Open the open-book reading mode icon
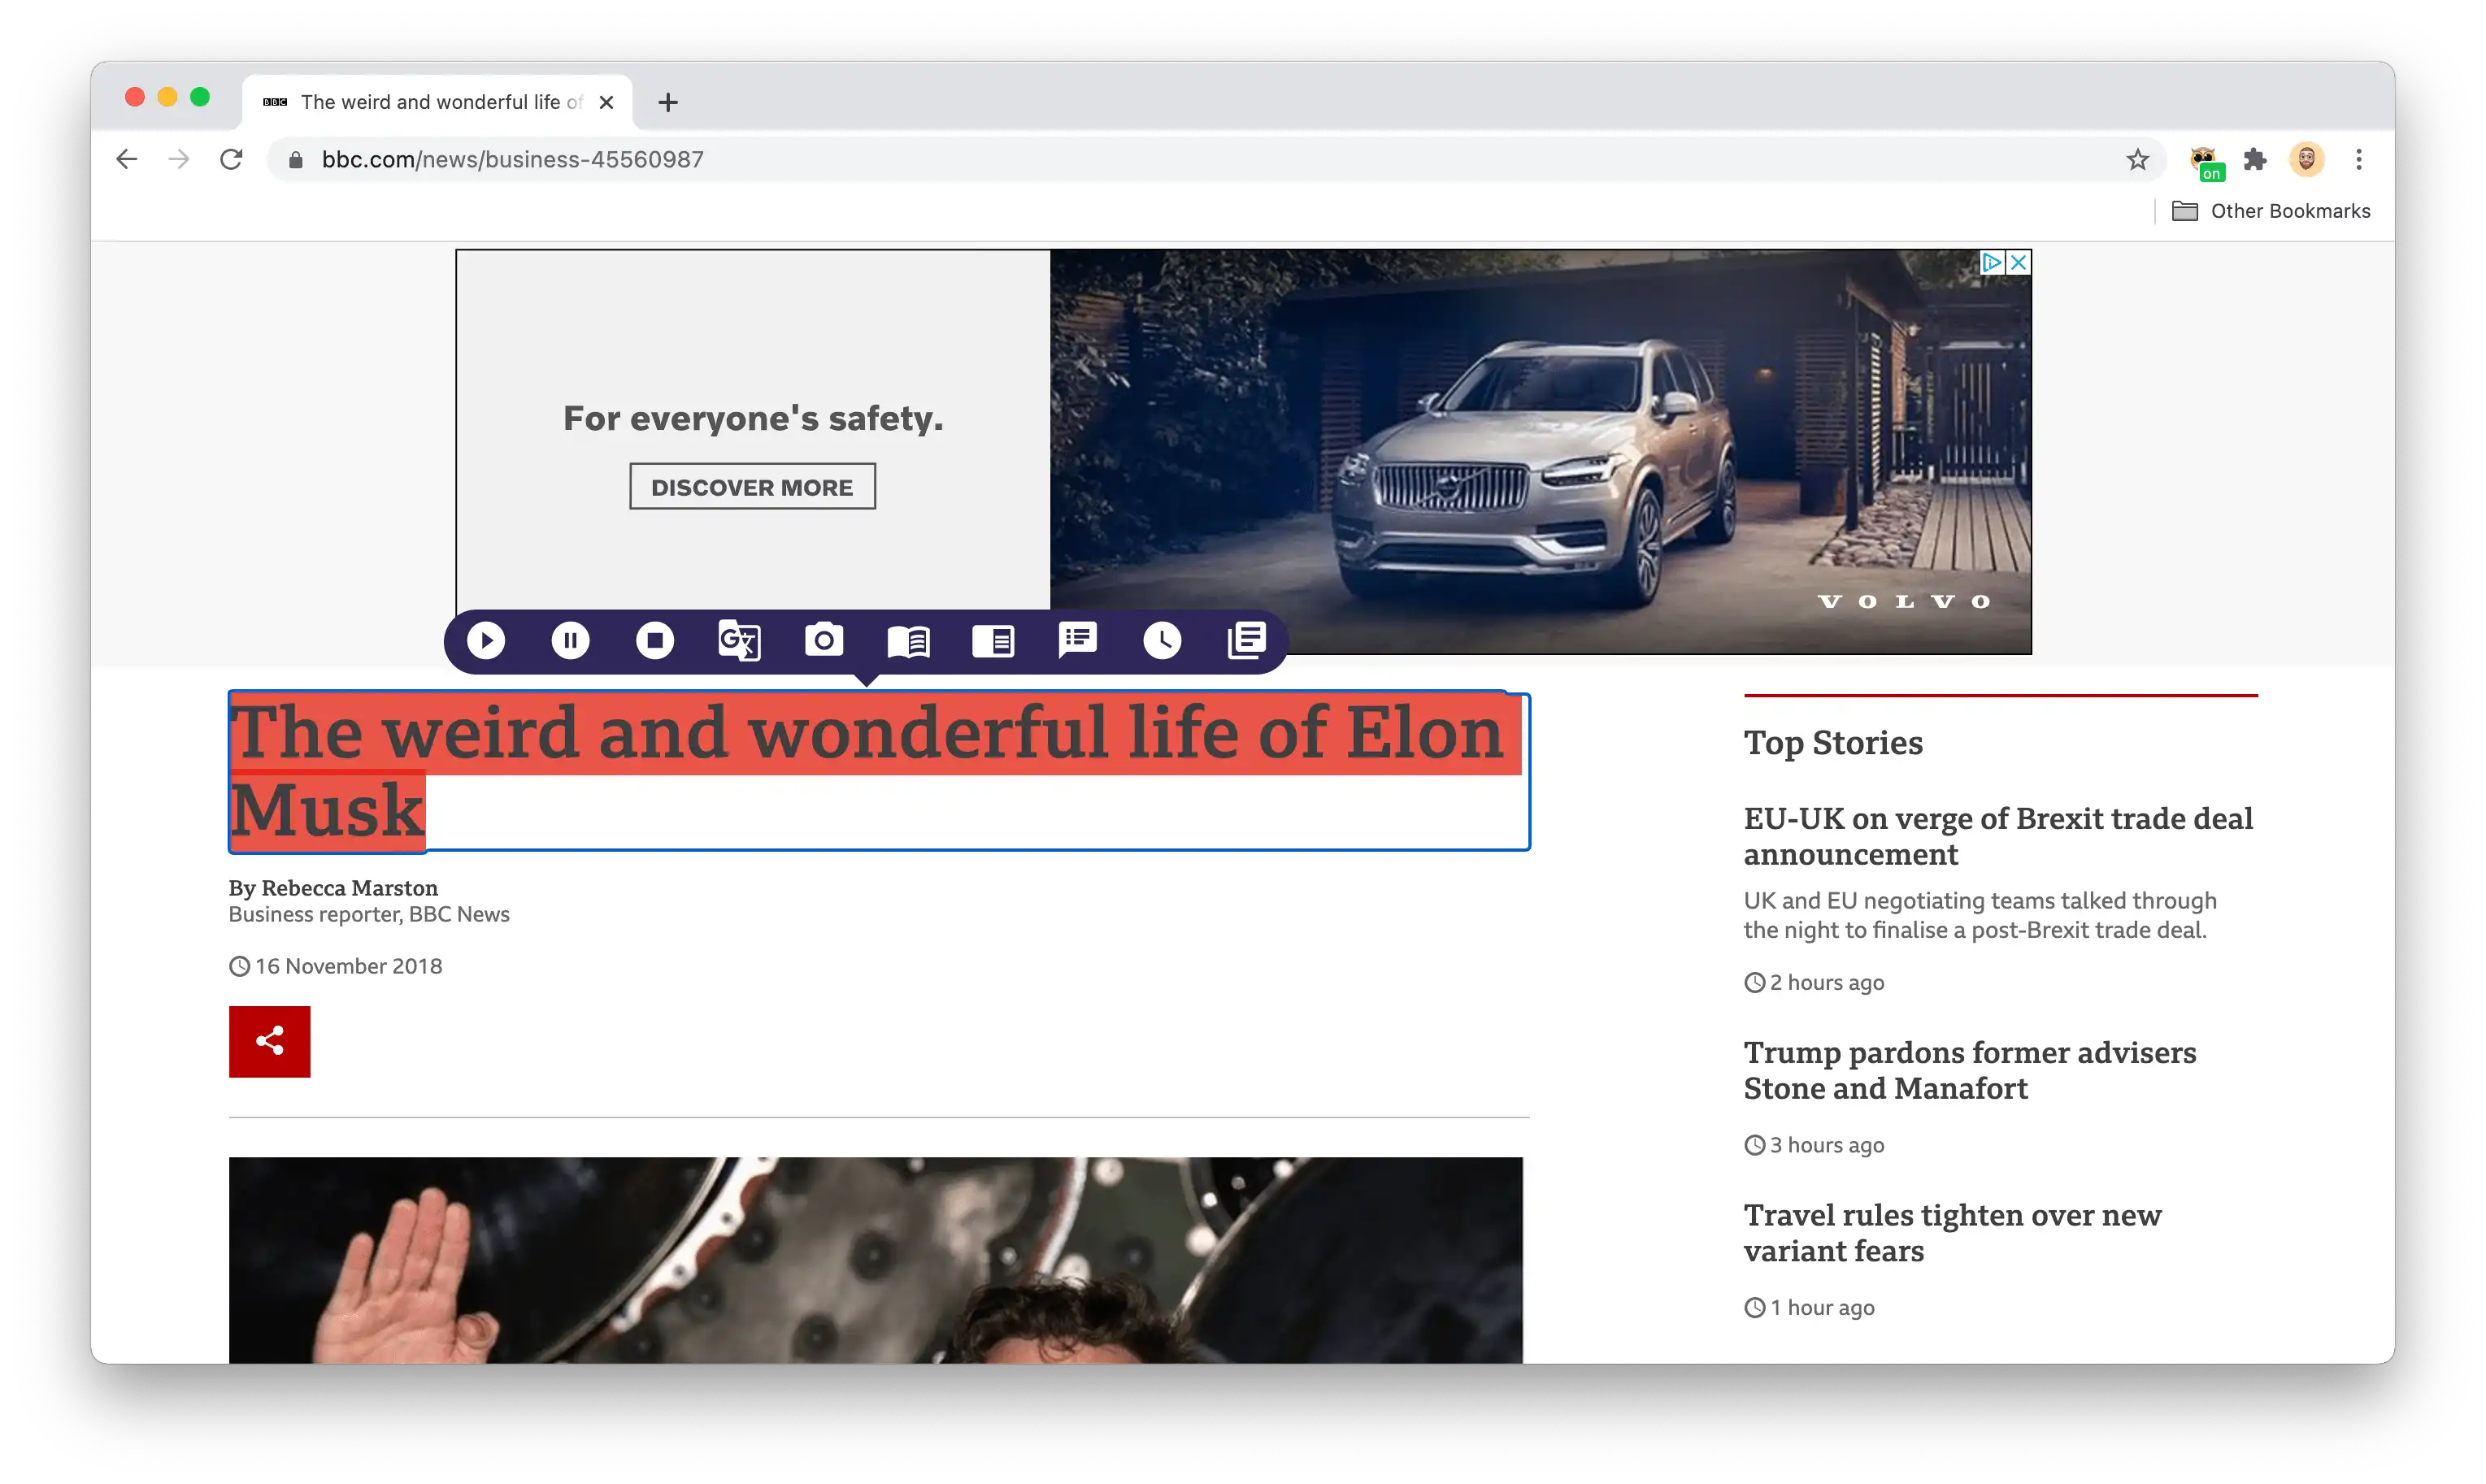 [909, 641]
